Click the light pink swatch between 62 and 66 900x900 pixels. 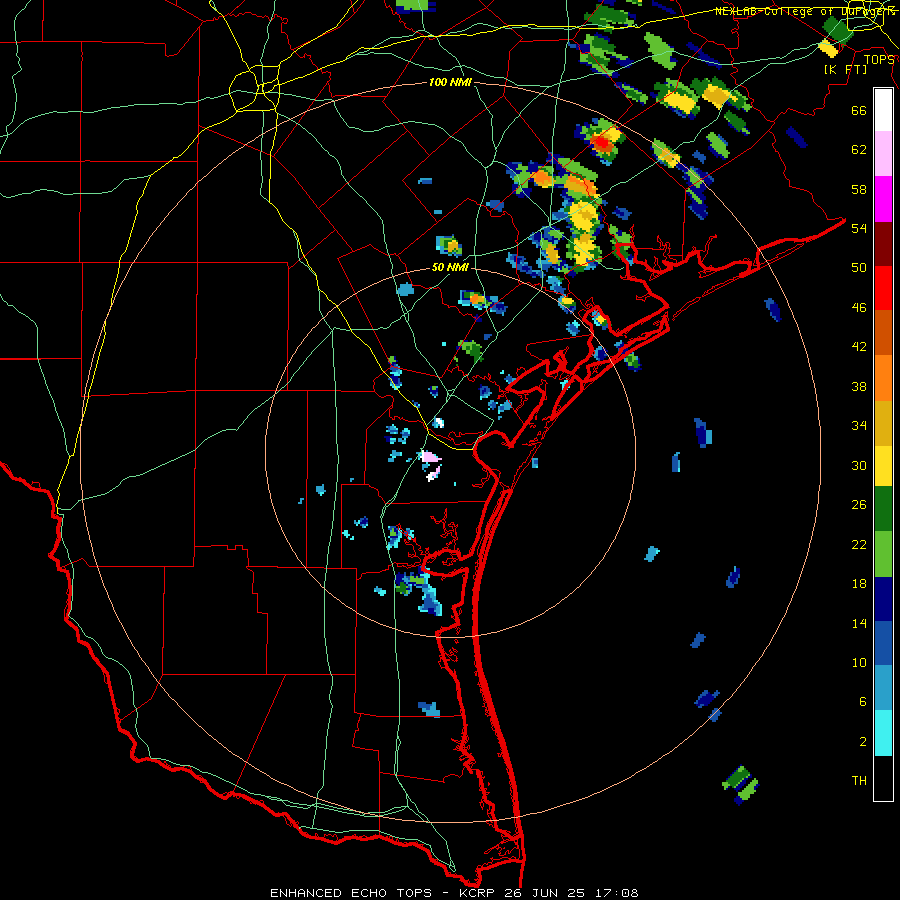tap(883, 153)
